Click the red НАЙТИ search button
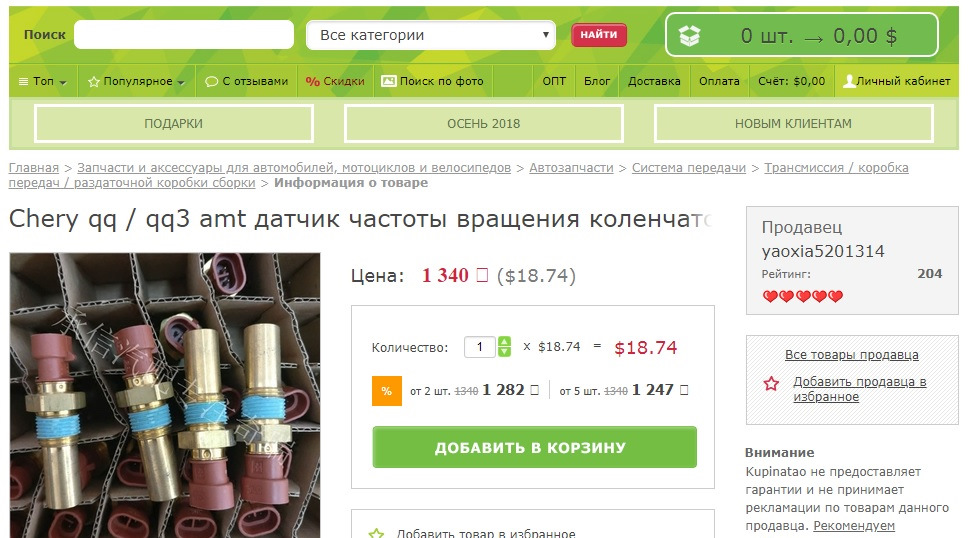The width and height of the screenshot is (969, 538). coord(599,35)
